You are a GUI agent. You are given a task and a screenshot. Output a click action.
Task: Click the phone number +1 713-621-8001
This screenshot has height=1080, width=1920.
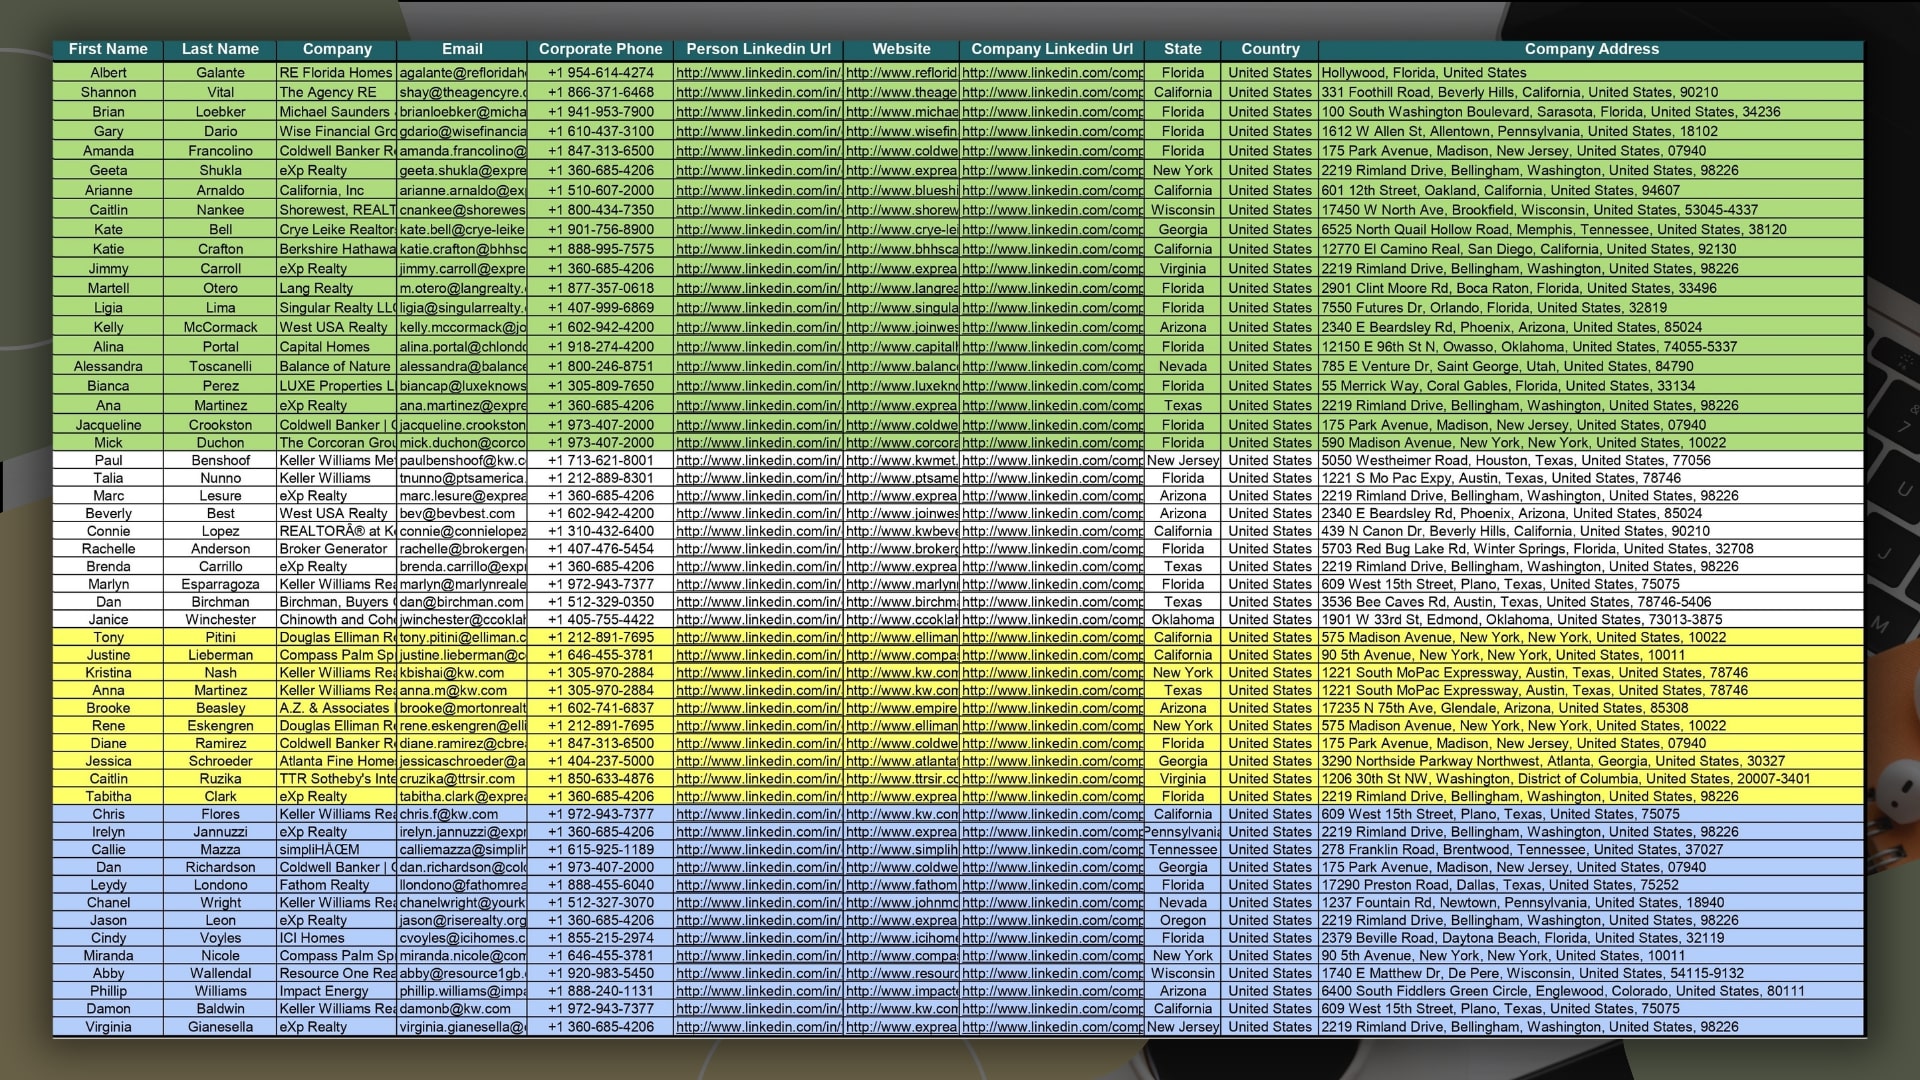pyautogui.click(x=600, y=461)
